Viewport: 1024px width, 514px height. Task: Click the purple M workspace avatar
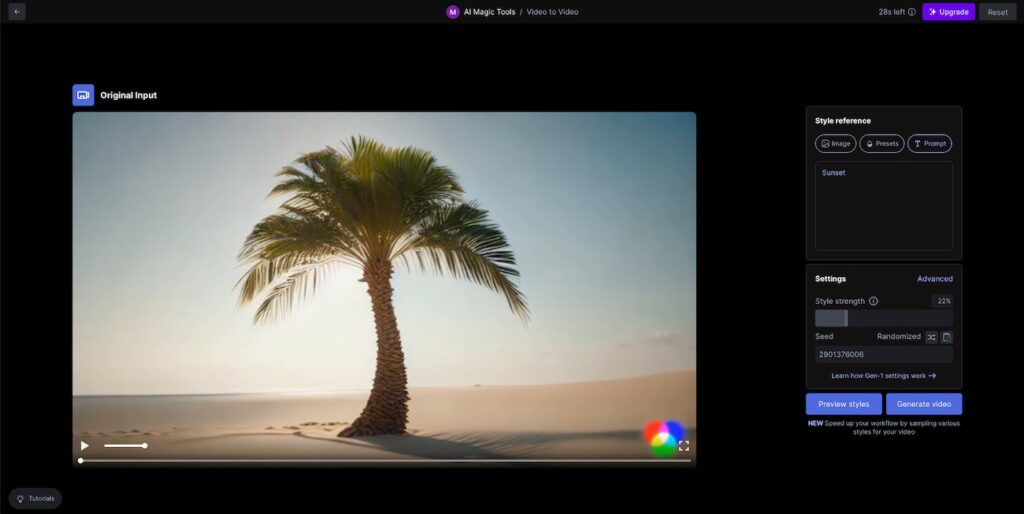tap(453, 12)
